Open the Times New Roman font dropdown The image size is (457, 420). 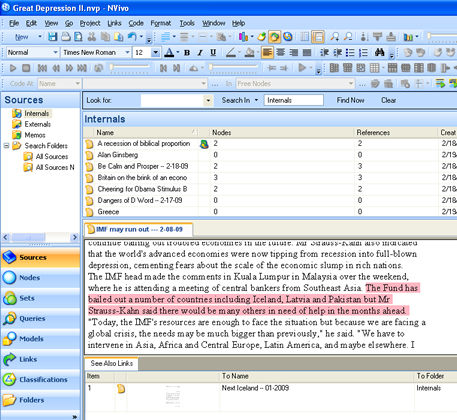pos(127,52)
